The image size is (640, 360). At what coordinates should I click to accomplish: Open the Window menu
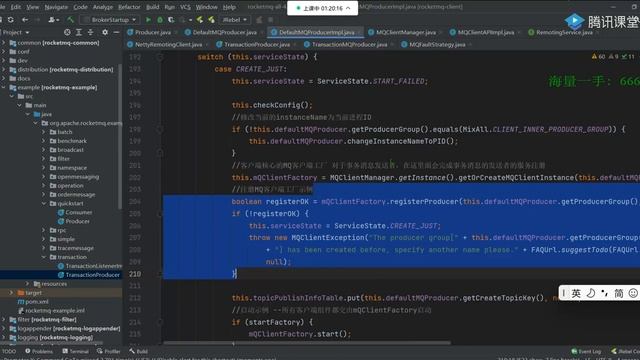[x=207, y=7]
